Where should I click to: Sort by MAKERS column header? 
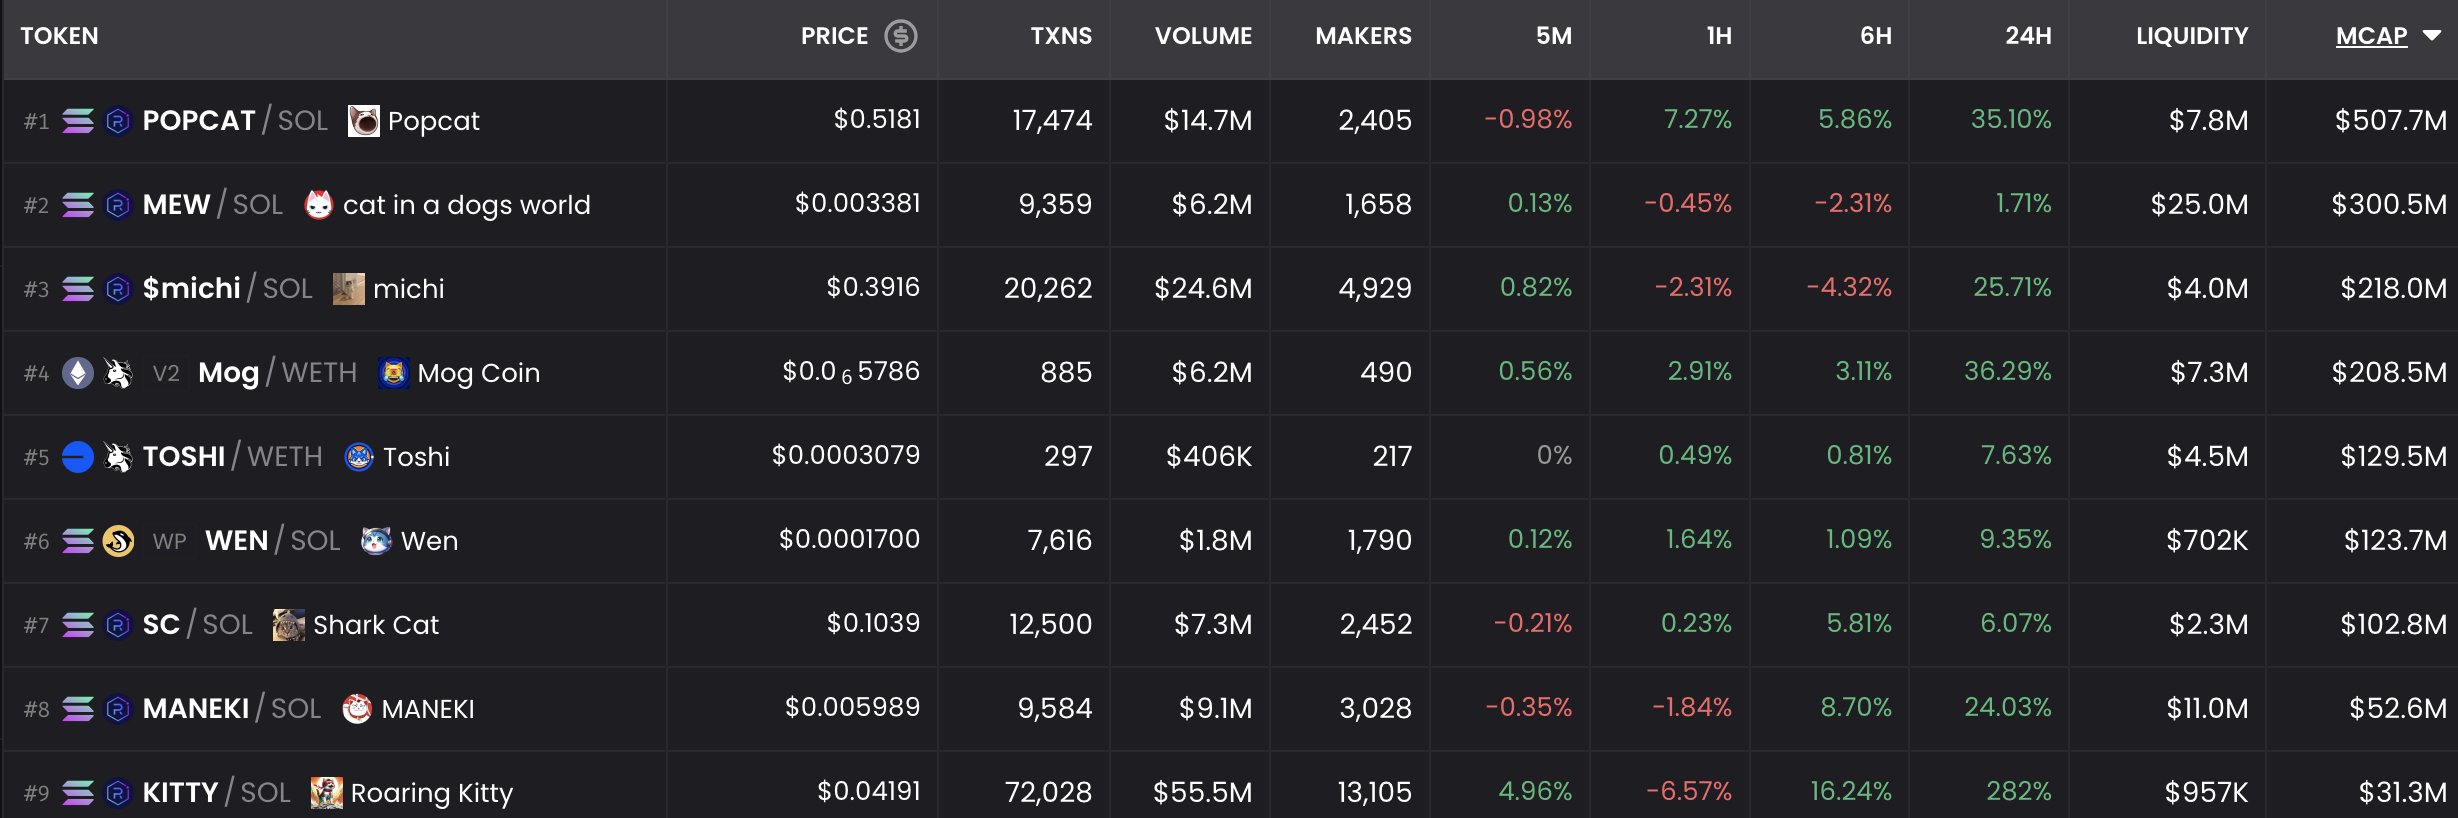(1363, 36)
